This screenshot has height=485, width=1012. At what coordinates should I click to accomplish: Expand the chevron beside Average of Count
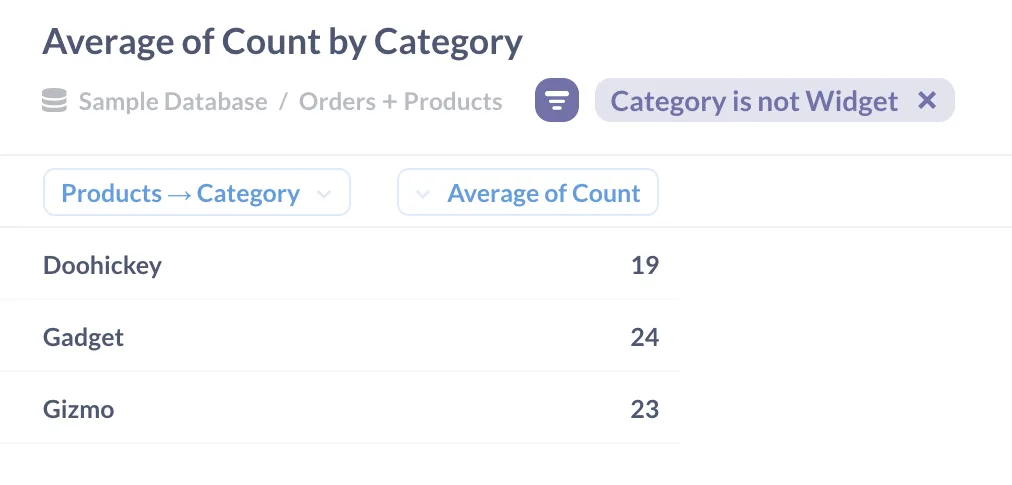pyautogui.click(x=423, y=194)
